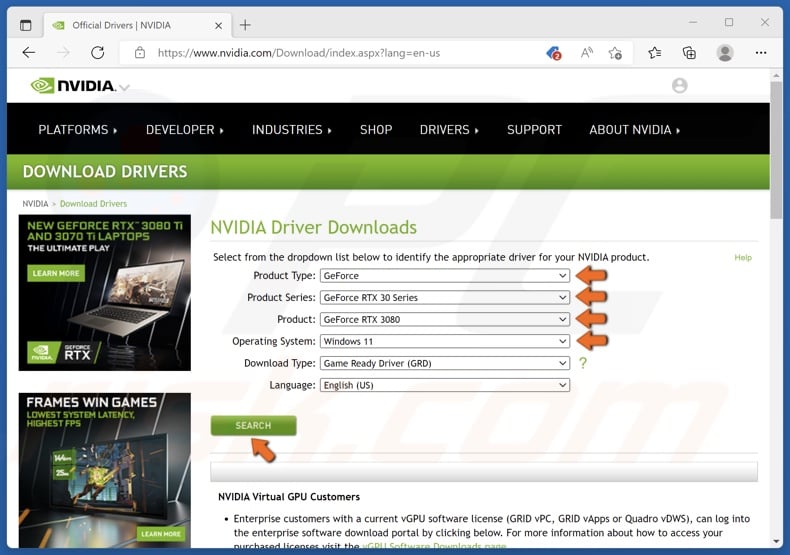This screenshot has height=555, width=790.
Task: Open the DEVELOPER menu
Action: (184, 129)
